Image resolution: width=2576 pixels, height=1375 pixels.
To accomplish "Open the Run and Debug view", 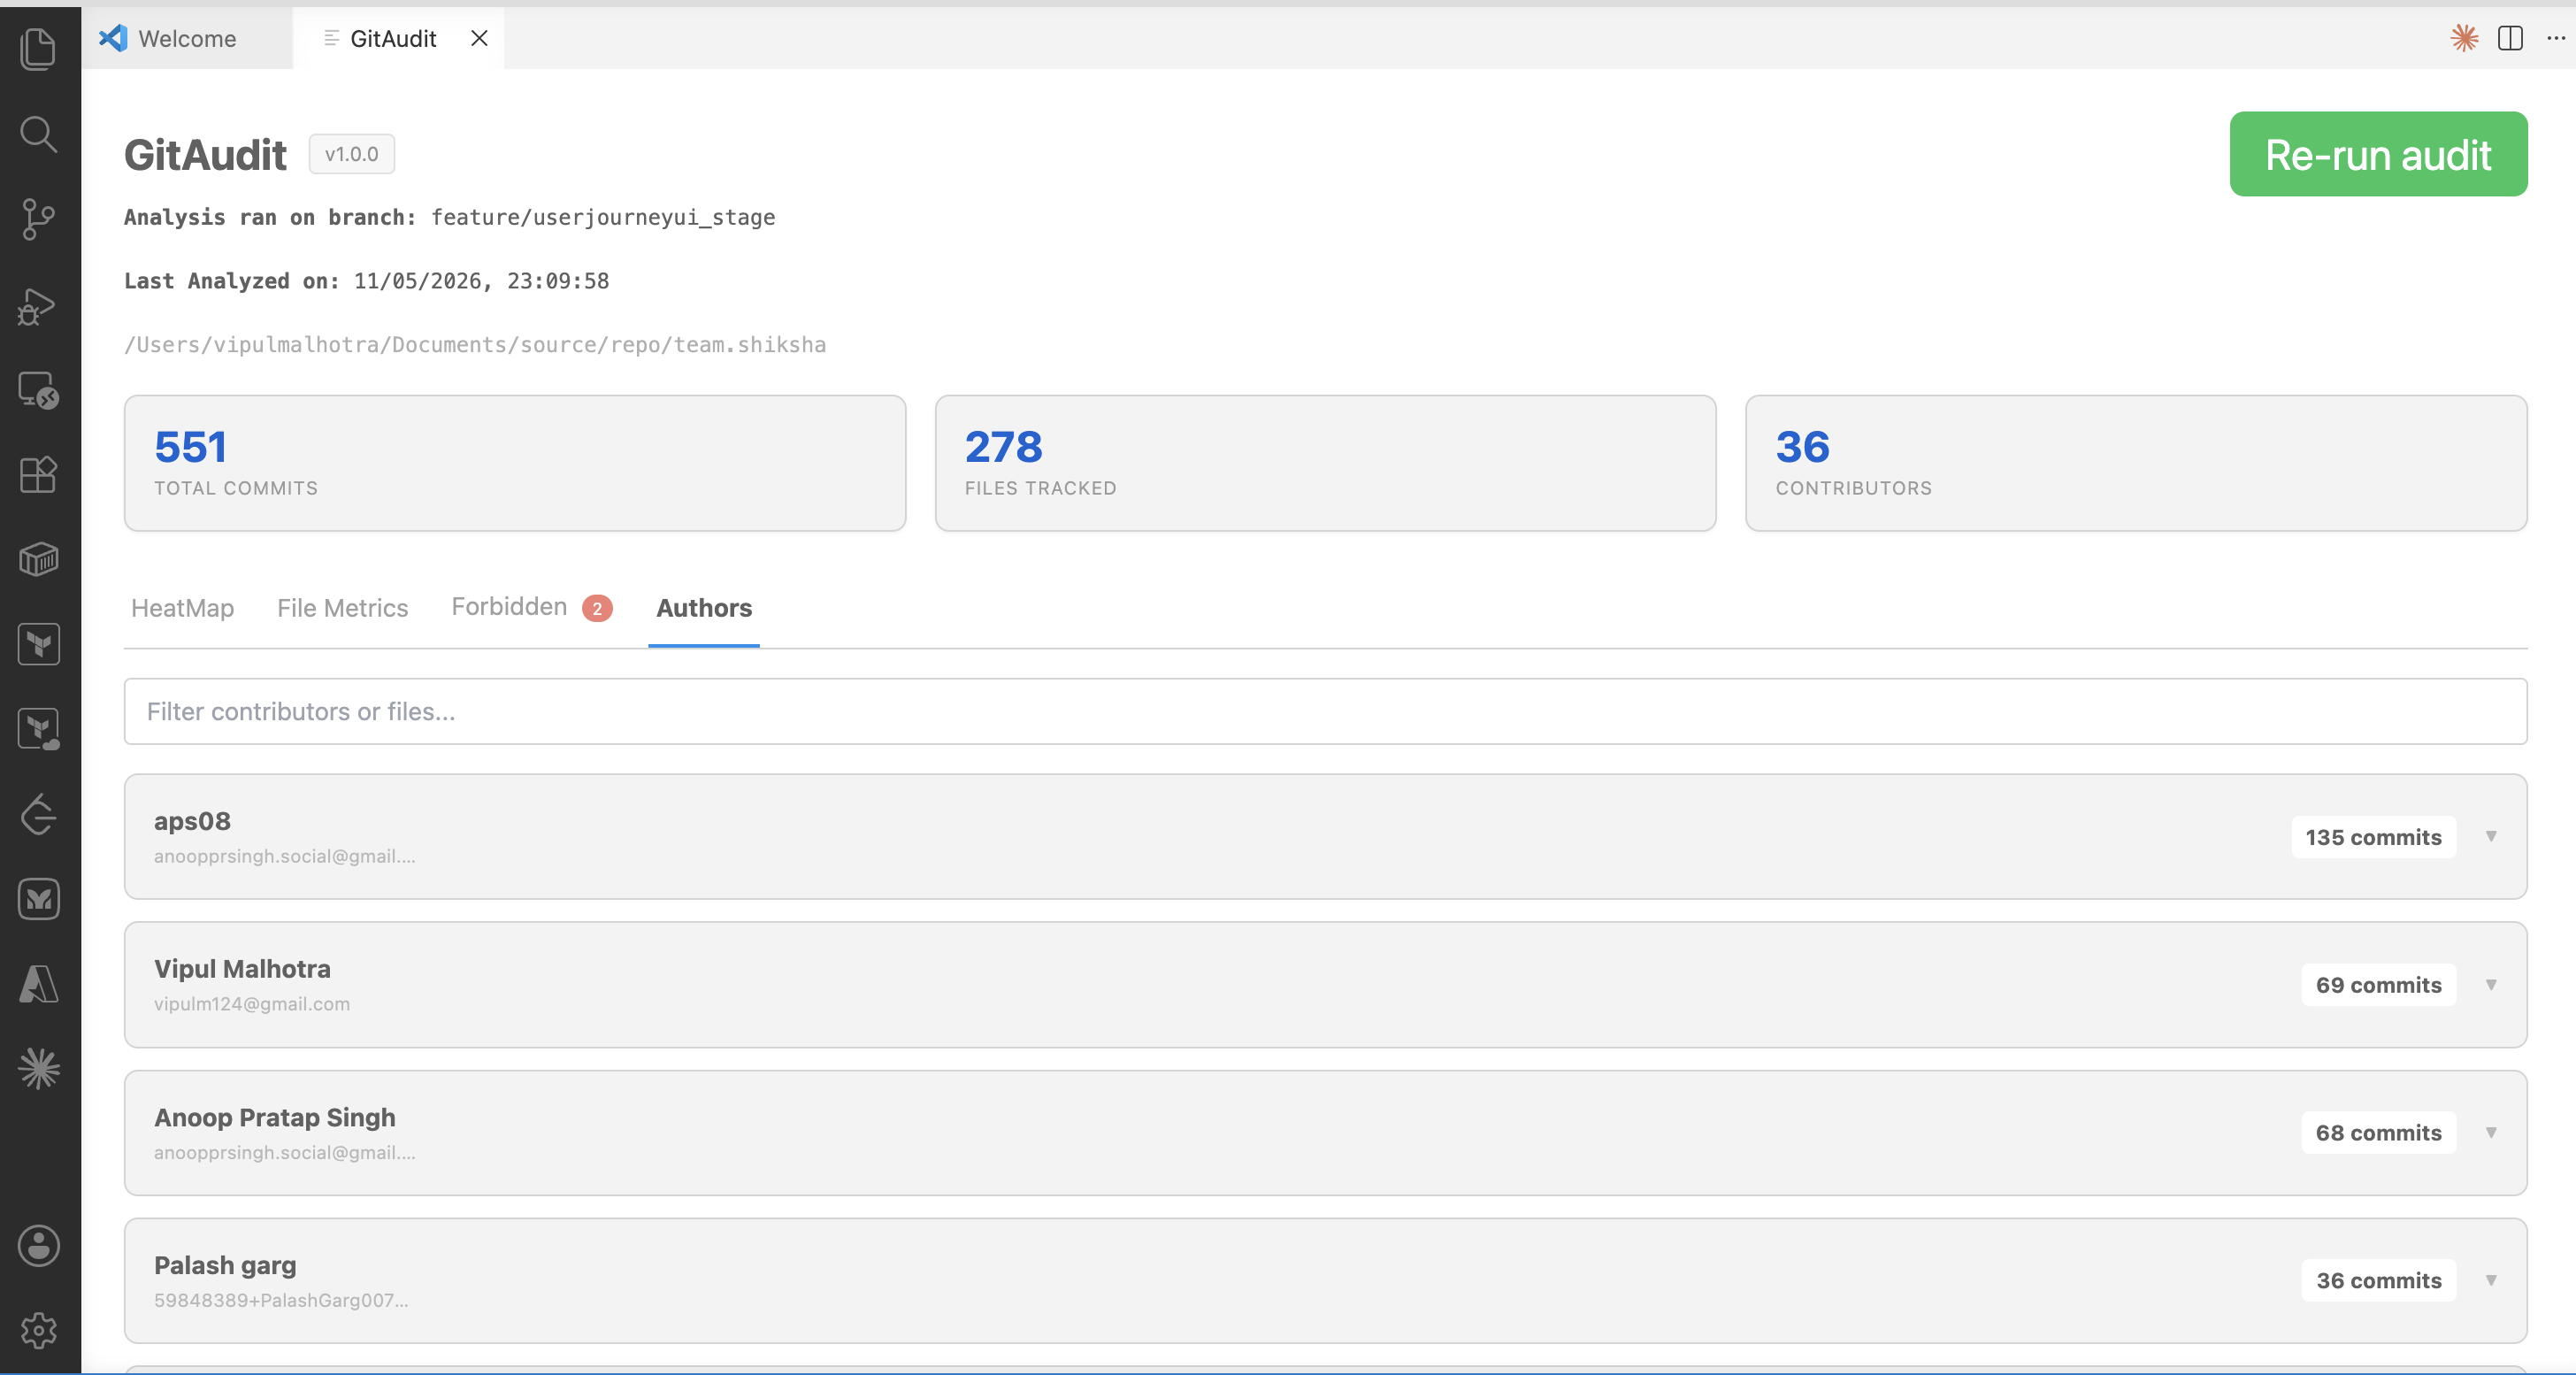I will 38,305.
